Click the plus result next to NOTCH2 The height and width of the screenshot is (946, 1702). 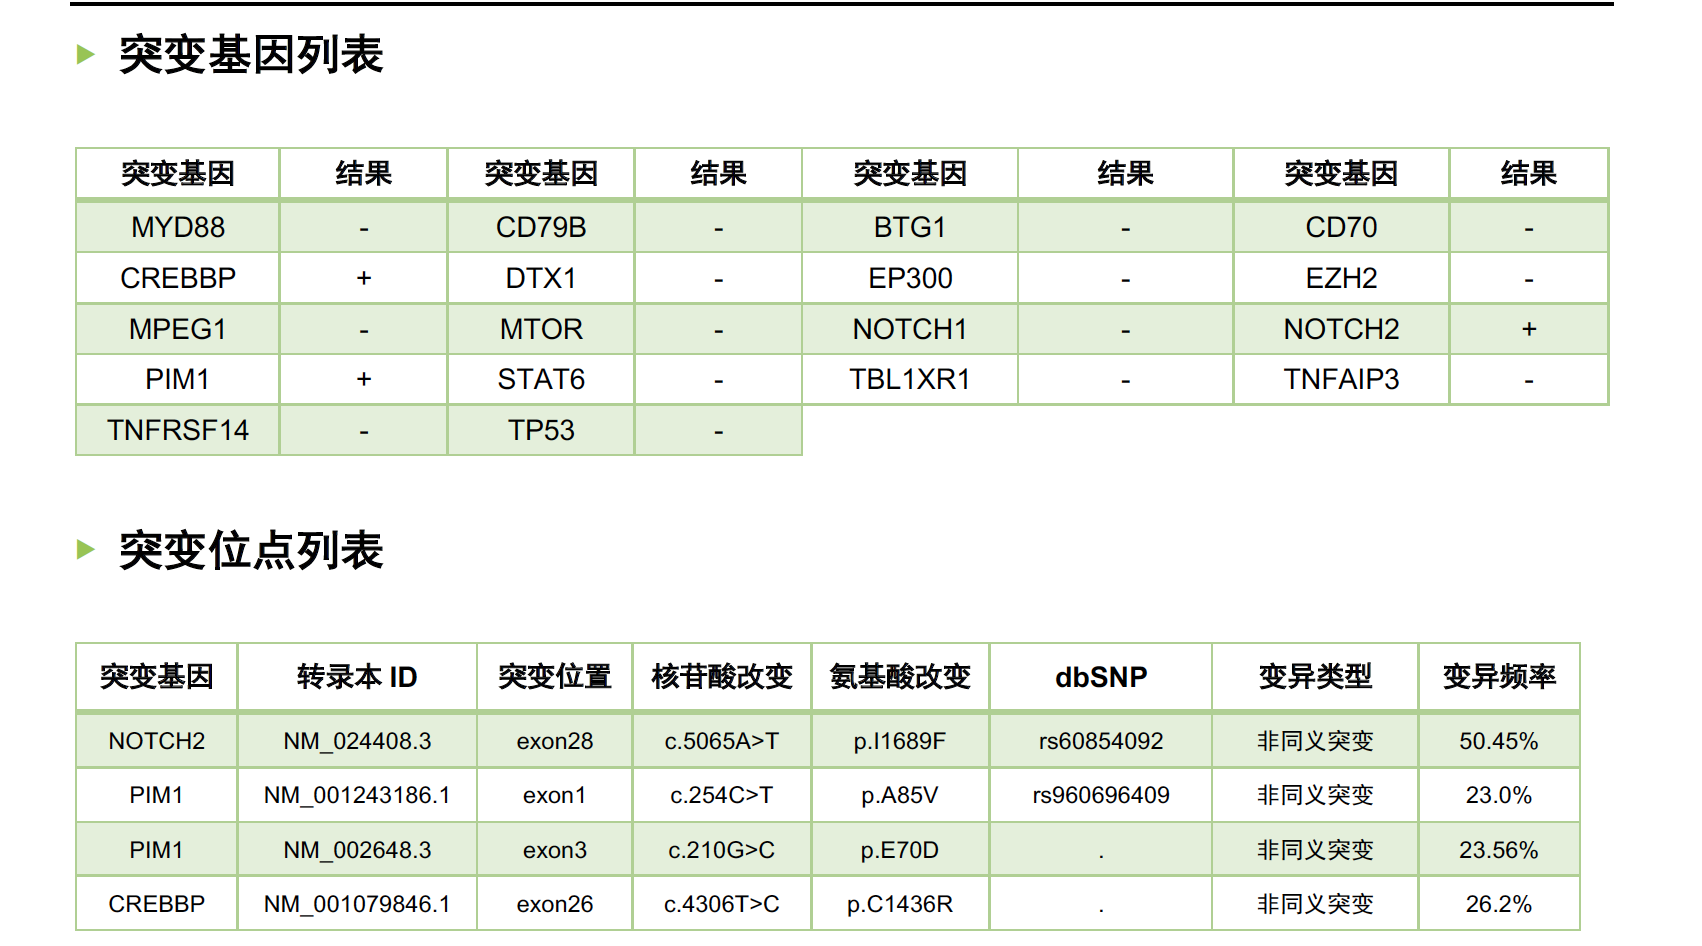1529,329
